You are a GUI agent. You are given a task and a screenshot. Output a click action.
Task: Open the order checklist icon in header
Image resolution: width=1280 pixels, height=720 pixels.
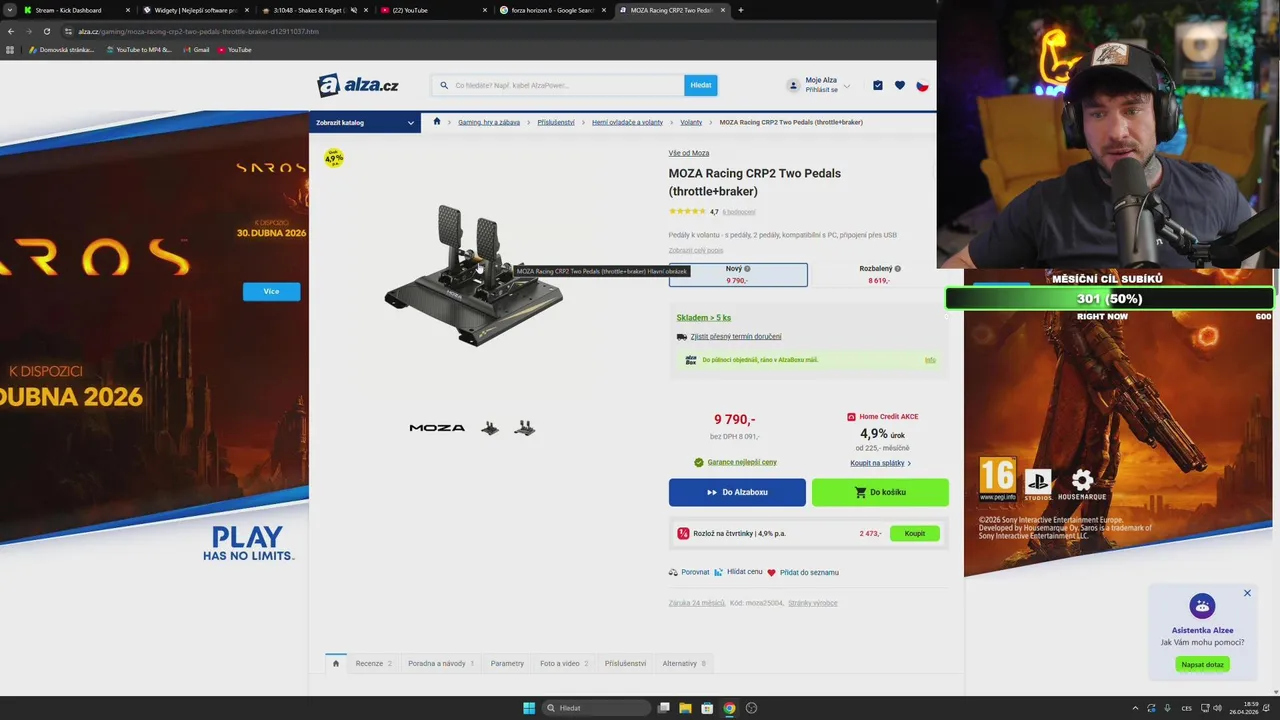pos(878,86)
